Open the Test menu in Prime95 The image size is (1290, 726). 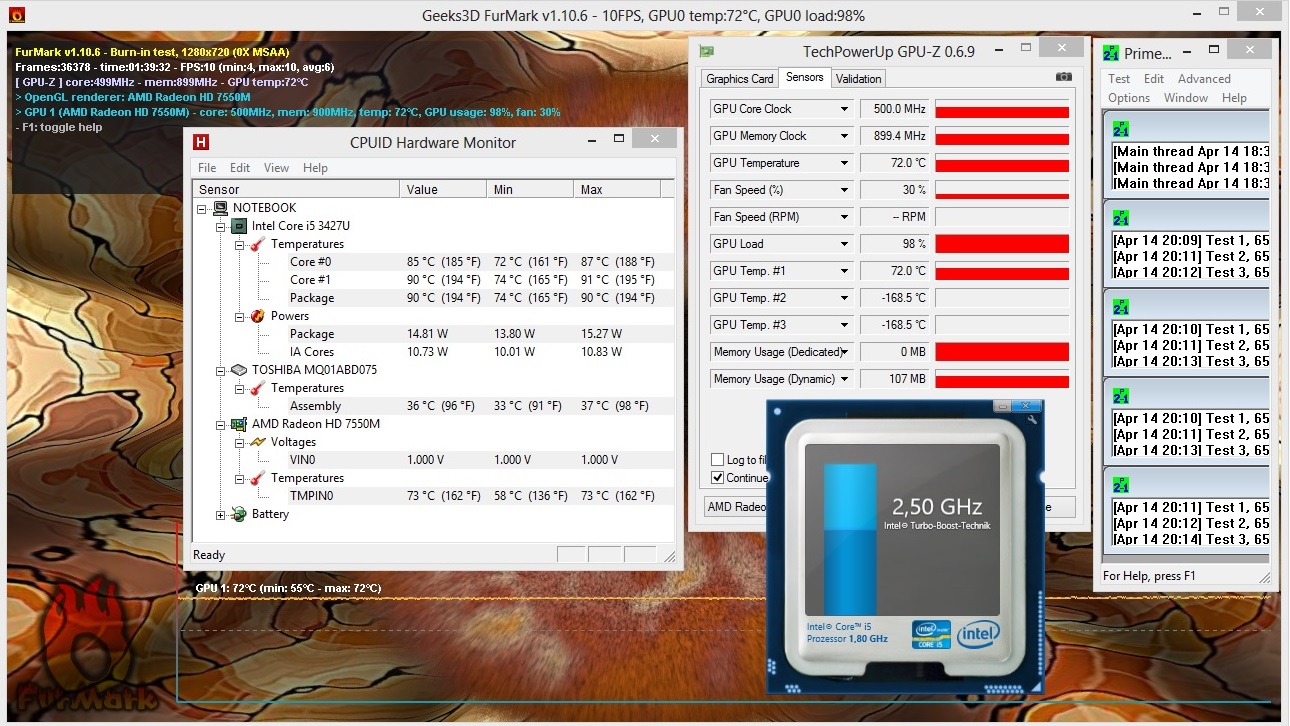tap(1119, 79)
